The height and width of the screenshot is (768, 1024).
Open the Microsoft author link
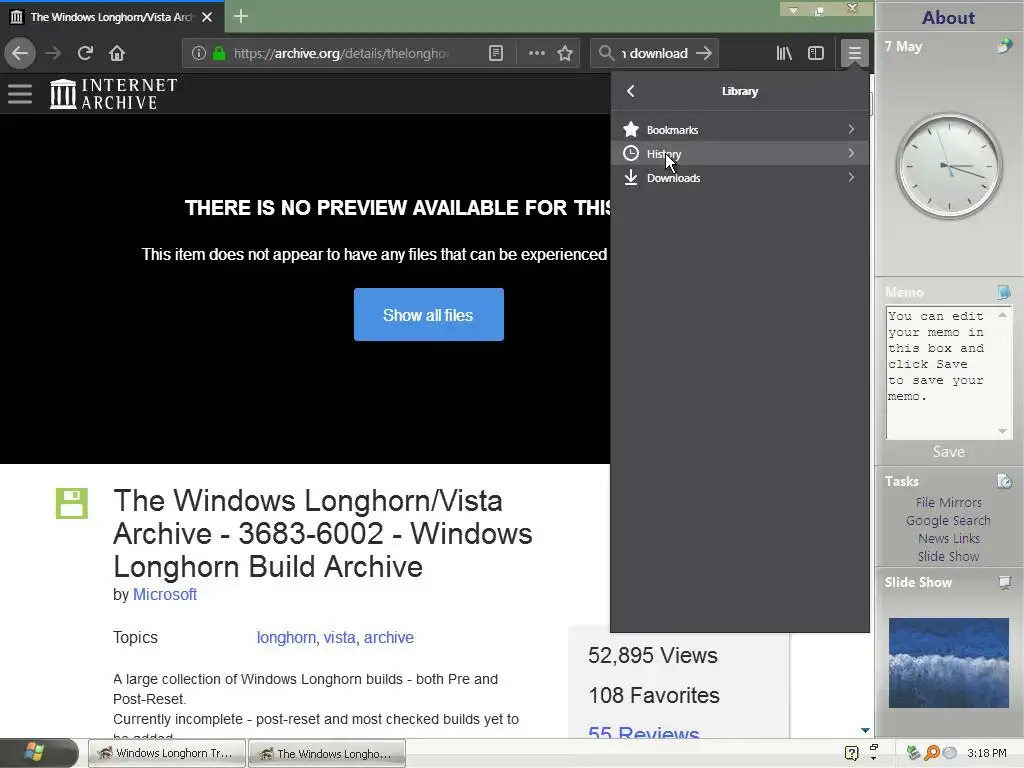click(x=165, y=594)
